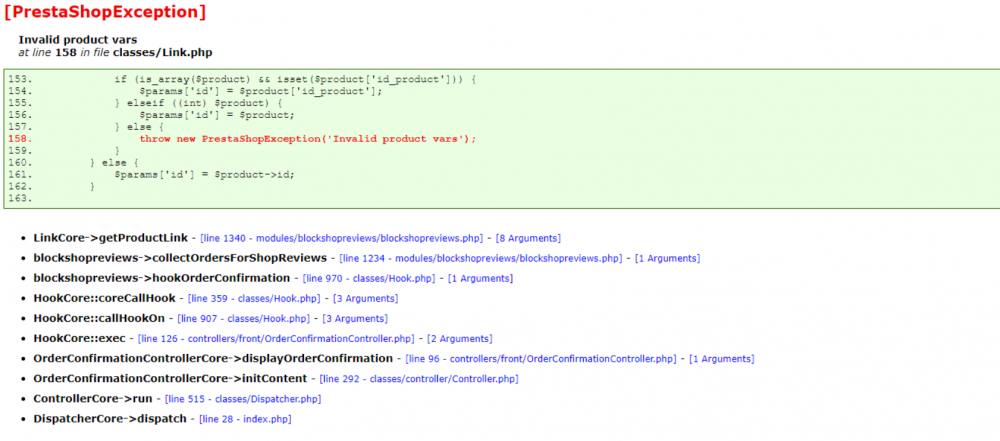The image size is (1000, 441).
Task: Click blockshopreviews->collectOrdersForShopReviews text
Action: [x=180, y=258]
